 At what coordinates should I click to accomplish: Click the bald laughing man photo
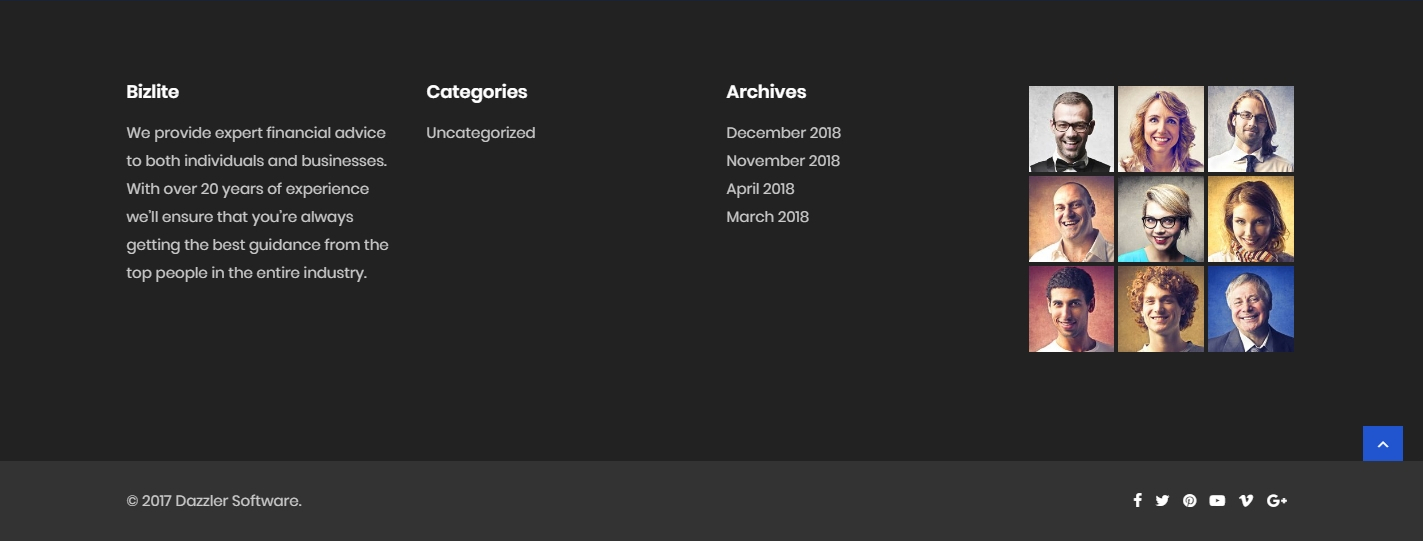tap(1071, 219)
